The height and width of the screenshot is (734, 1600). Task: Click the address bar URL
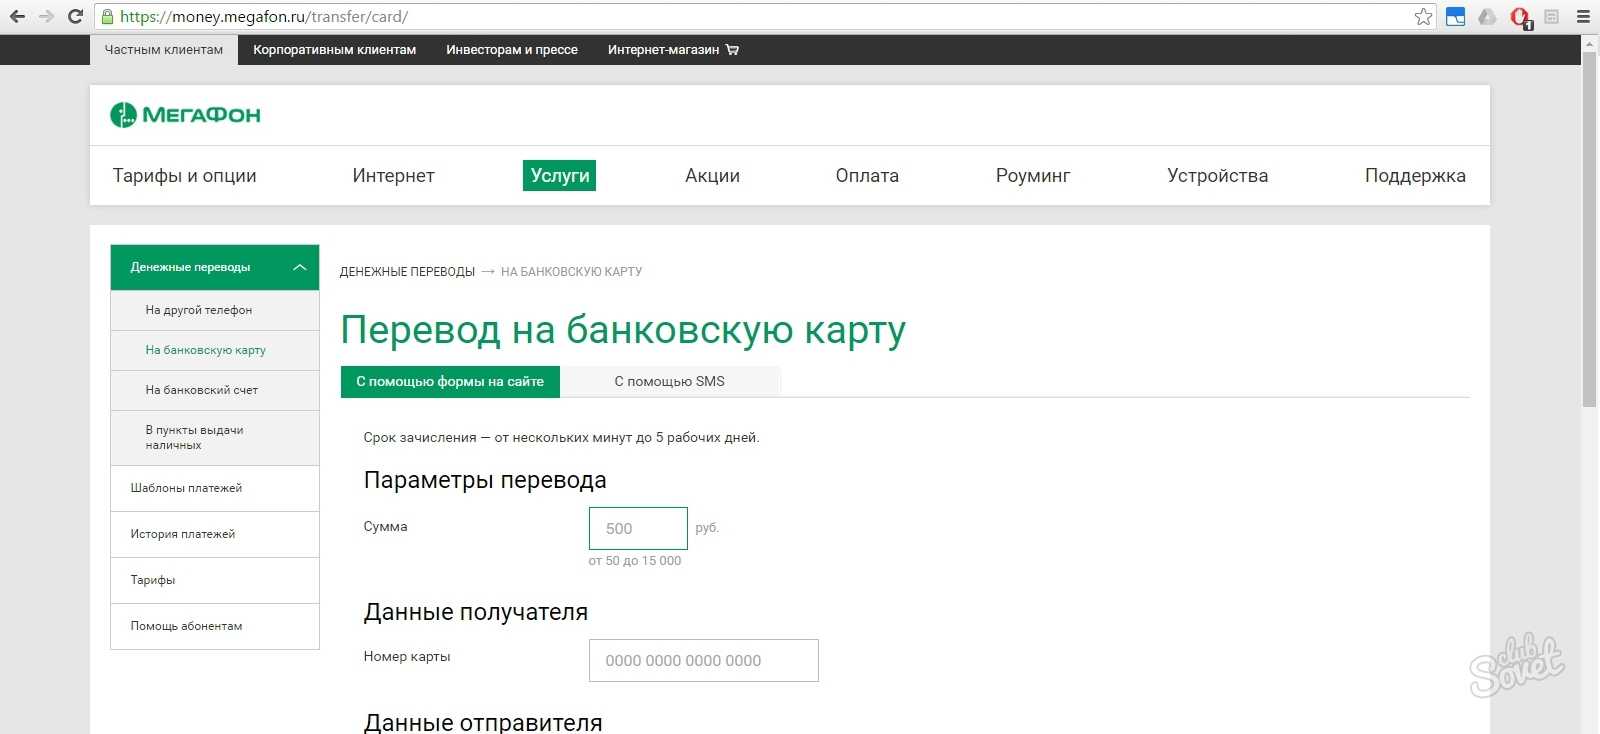point(264,16)
